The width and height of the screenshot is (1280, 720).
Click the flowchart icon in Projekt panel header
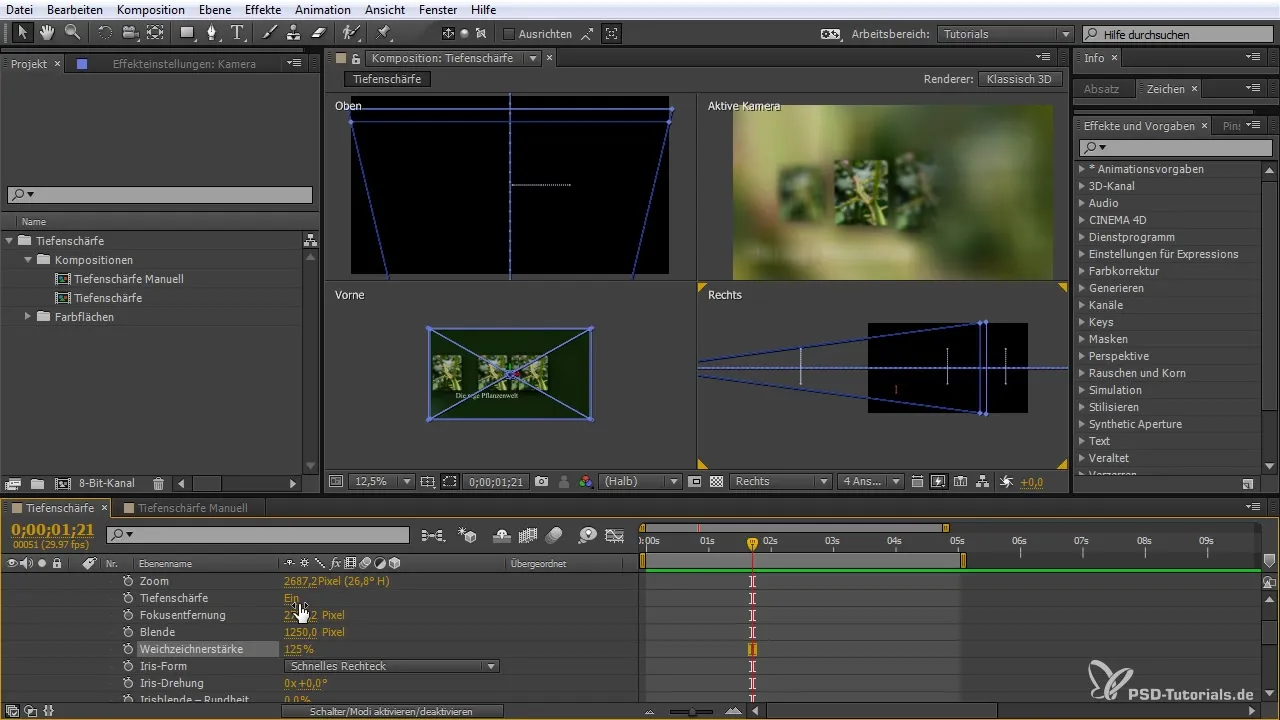pyautogui.click(x=310, y=241)
